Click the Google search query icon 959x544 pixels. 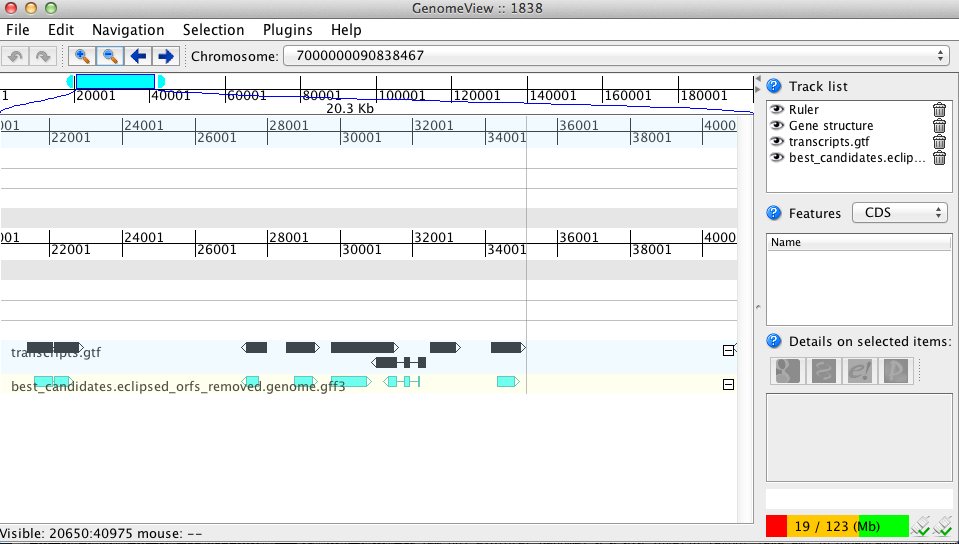click(788, 371)
